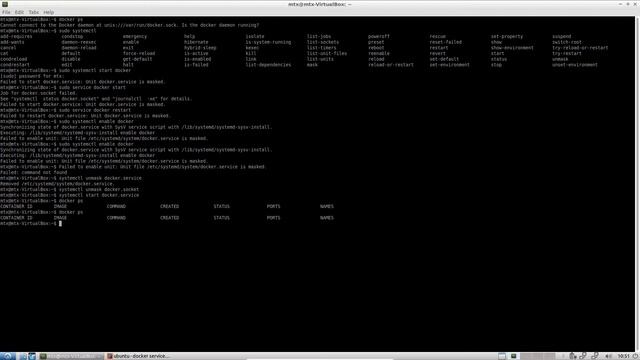This screenshot has height=360, width=640.
Task: Click "Cannot connect to the Docker daemon" line
Action: pyautogui.click(x=129, y=25)
